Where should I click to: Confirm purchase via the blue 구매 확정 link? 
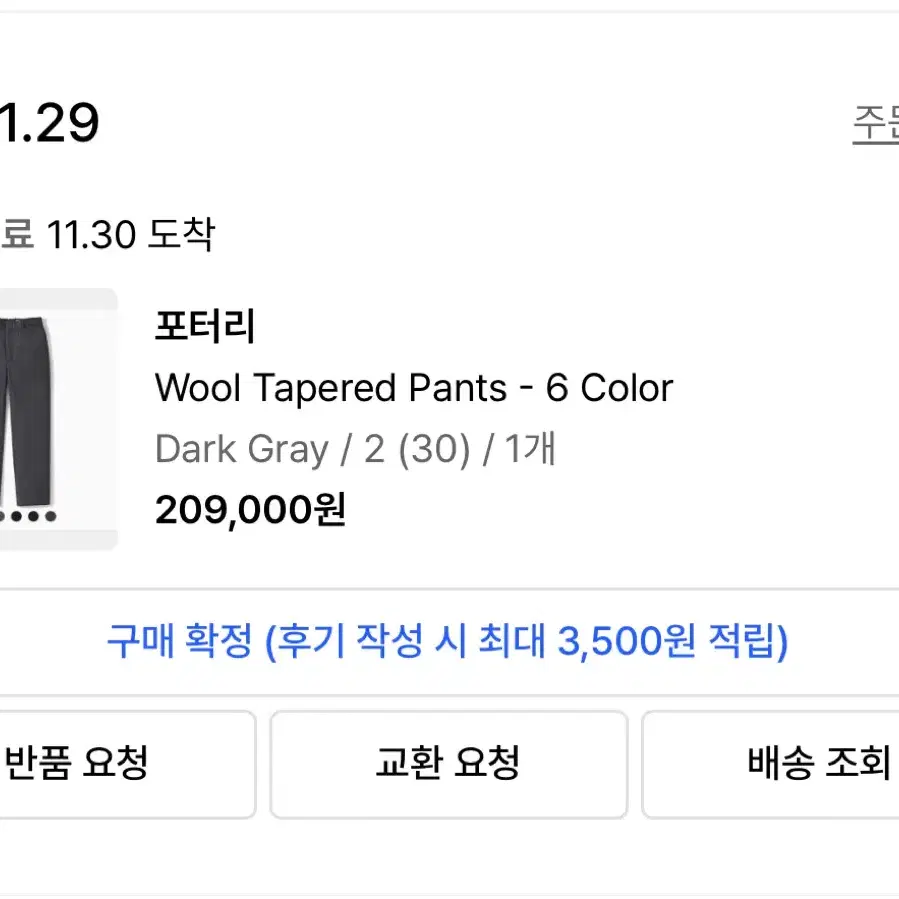[x=448, y=640]
